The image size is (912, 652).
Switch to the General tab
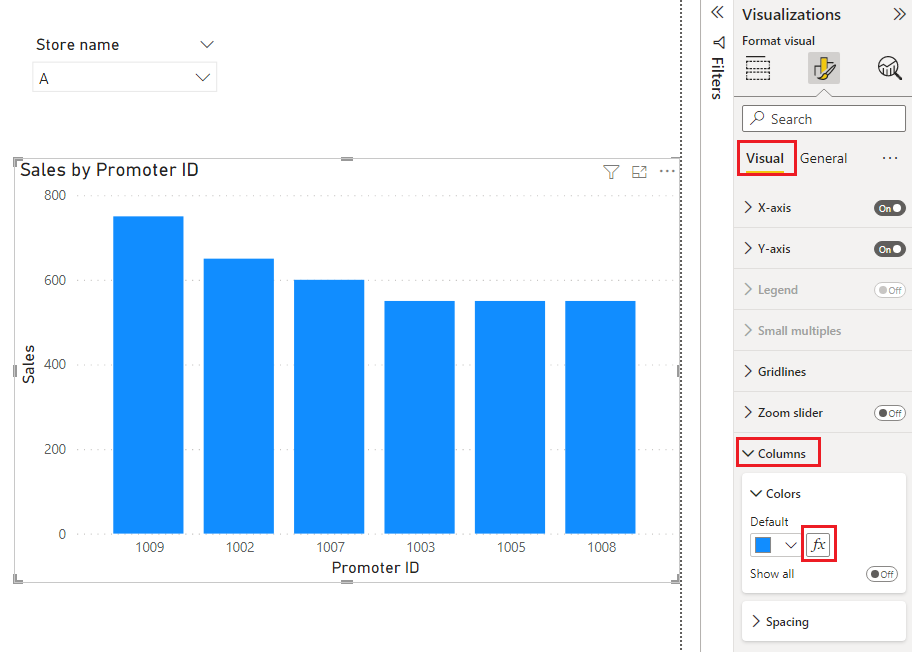[x=823, y=158]
